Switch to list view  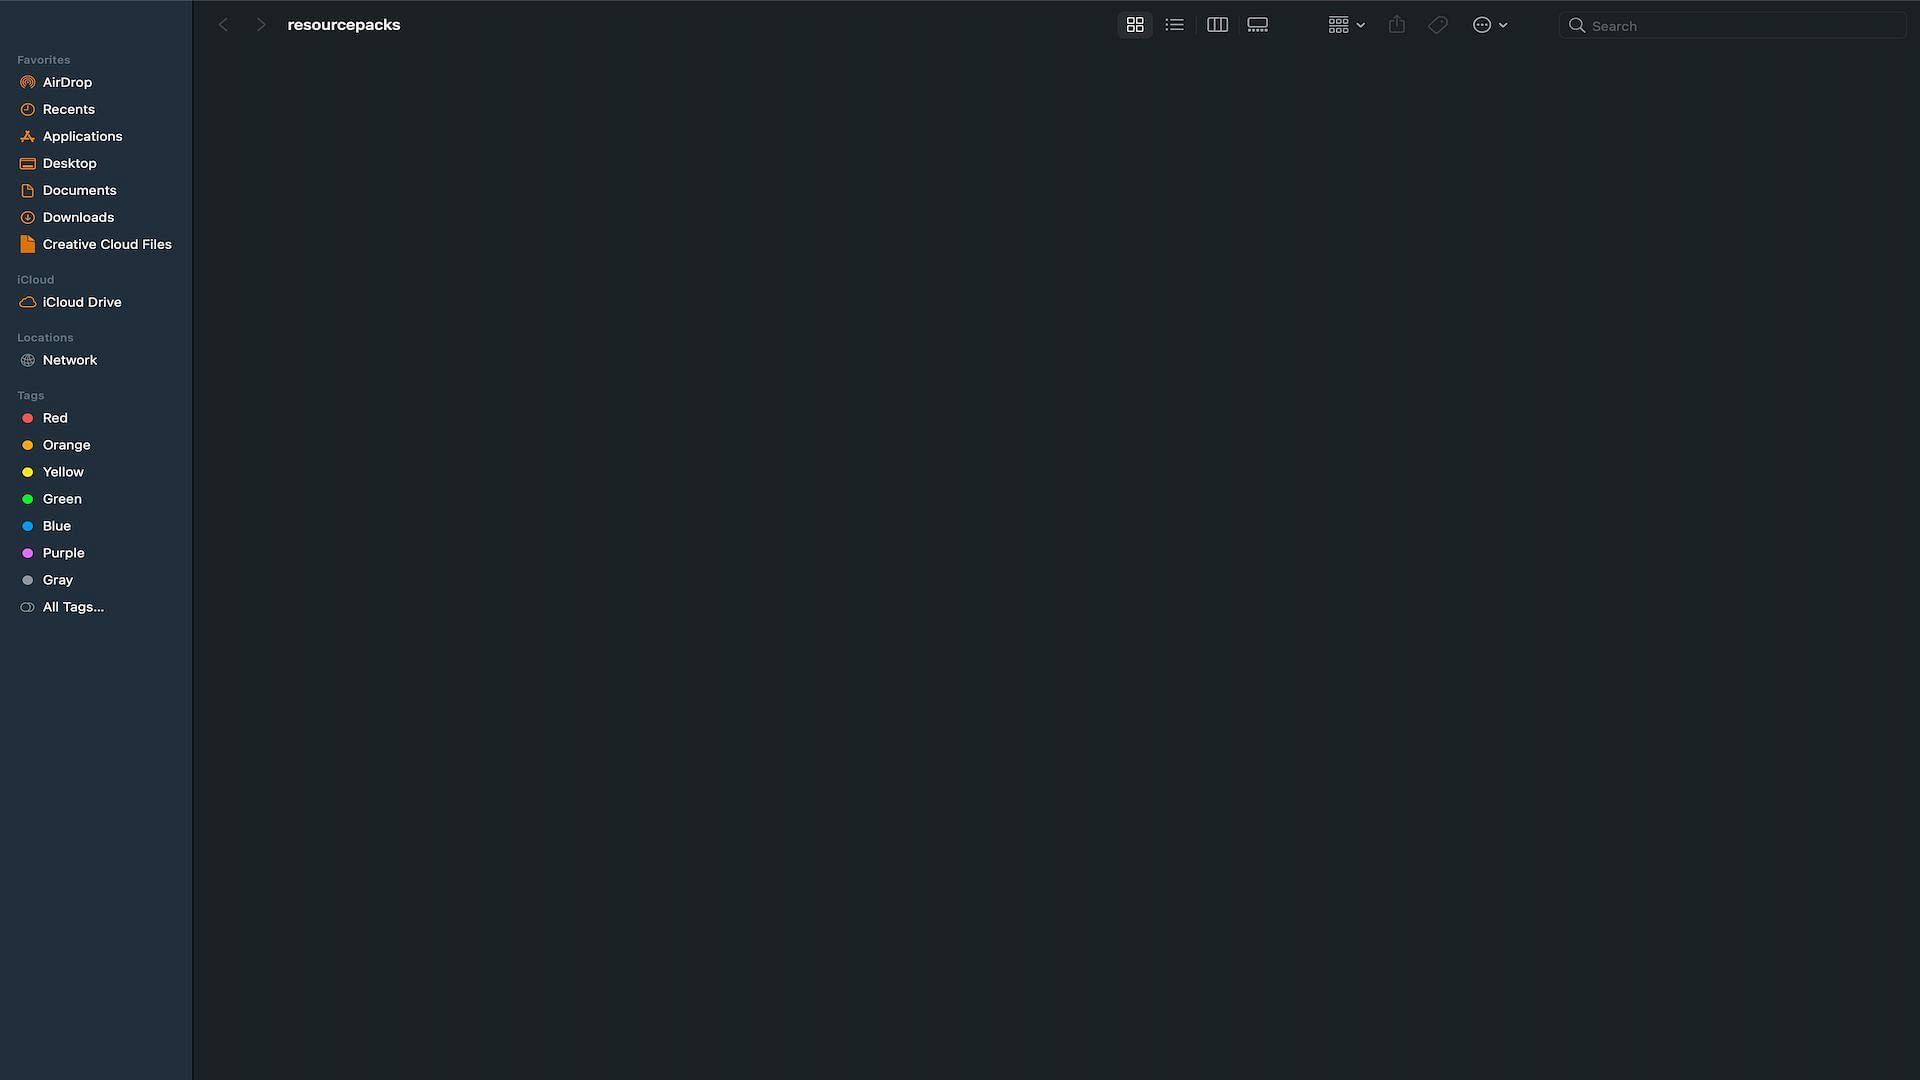tap(1174, 24)
